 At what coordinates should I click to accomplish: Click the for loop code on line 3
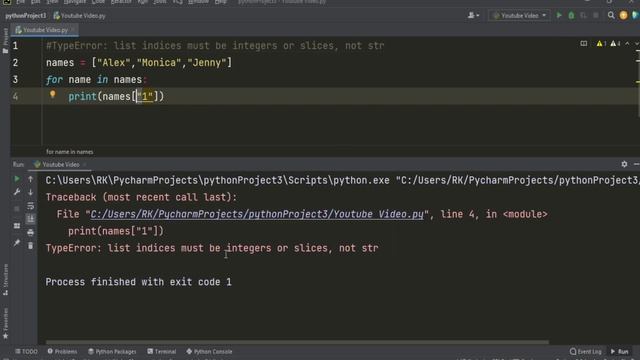[96, 79]
